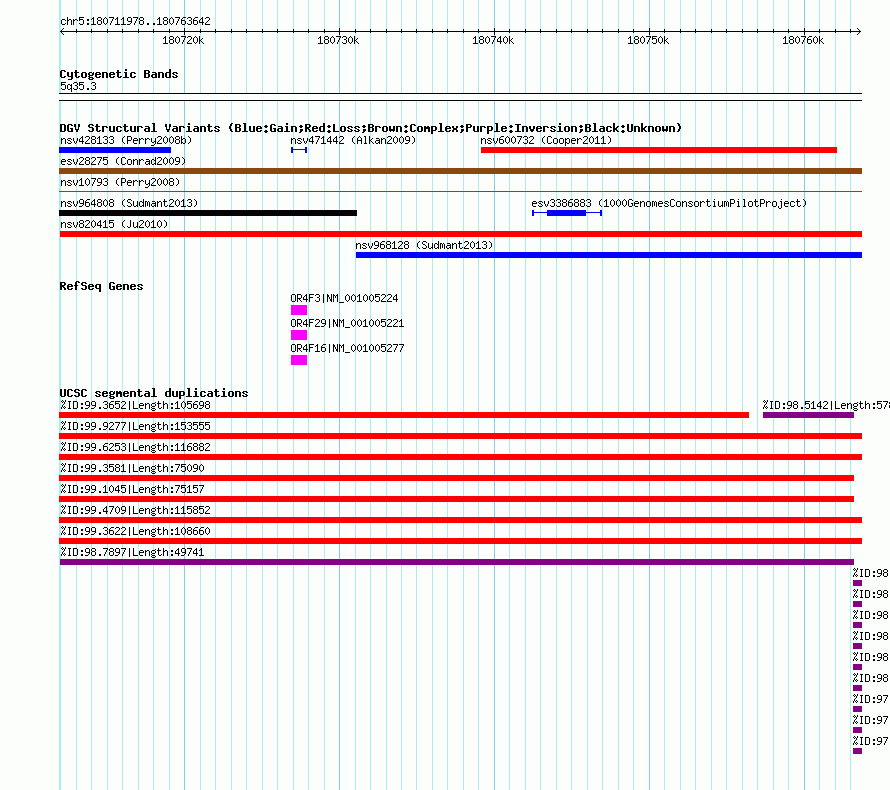Open the OR4F29|NM_001005221 gene label
The image size is (890, 790).
[347, 323]
